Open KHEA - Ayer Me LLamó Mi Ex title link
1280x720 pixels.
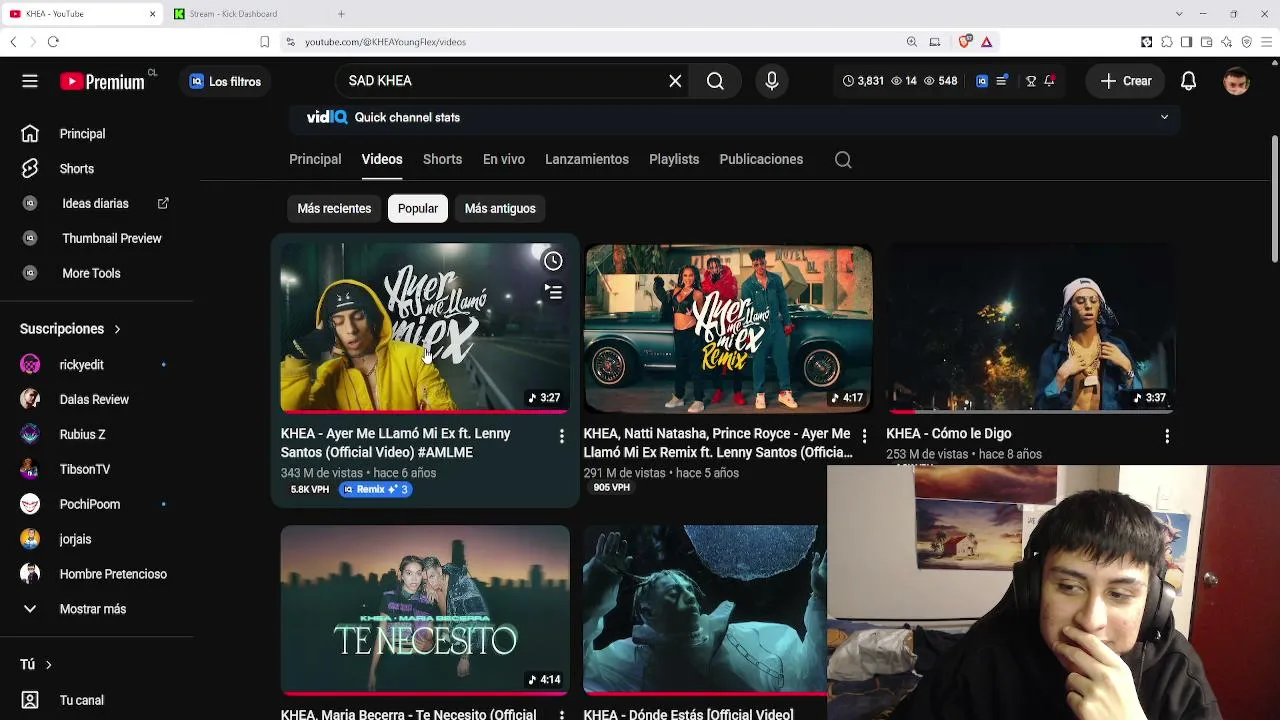396,443
